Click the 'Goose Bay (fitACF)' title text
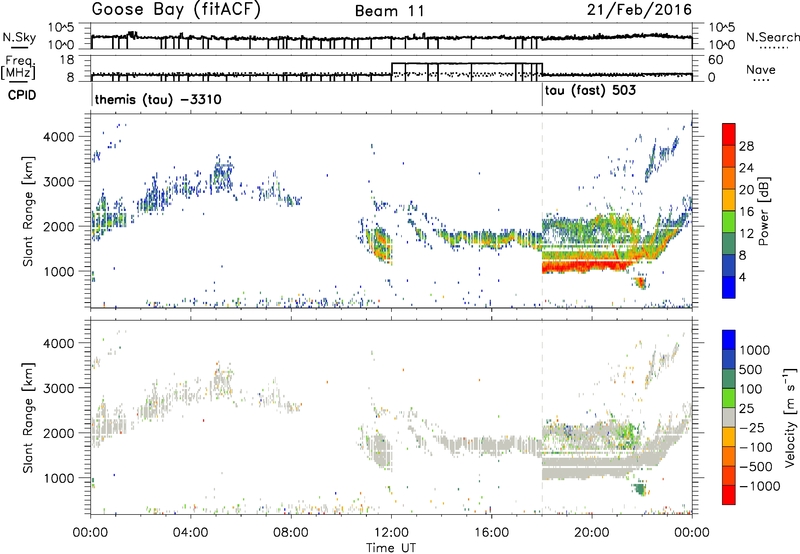This screenshot has width=800, height=554. 176,9
